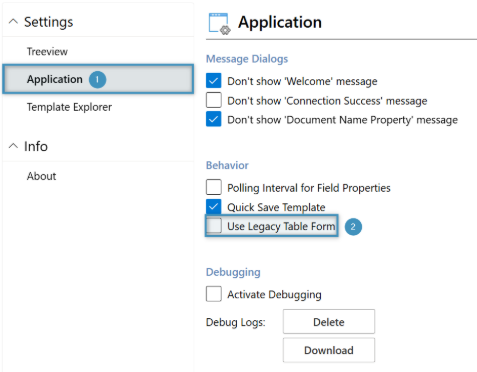The image size is (477, 372).
Task: Disable the Quick Save Template checkbox
Action: (213, 207)
